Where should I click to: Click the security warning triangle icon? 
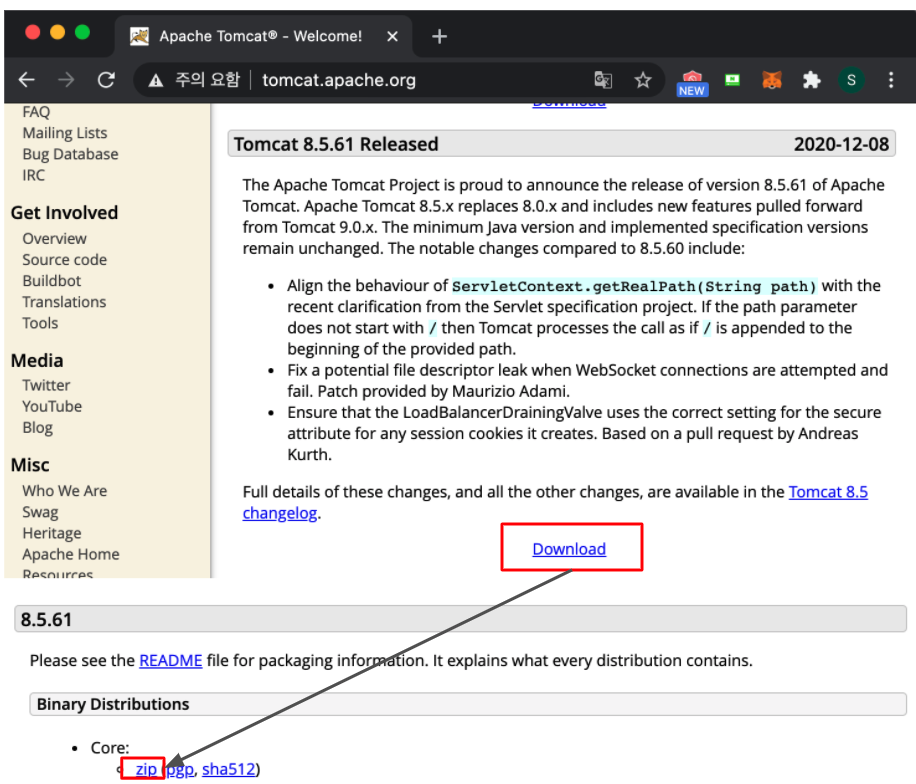(155, 80)
